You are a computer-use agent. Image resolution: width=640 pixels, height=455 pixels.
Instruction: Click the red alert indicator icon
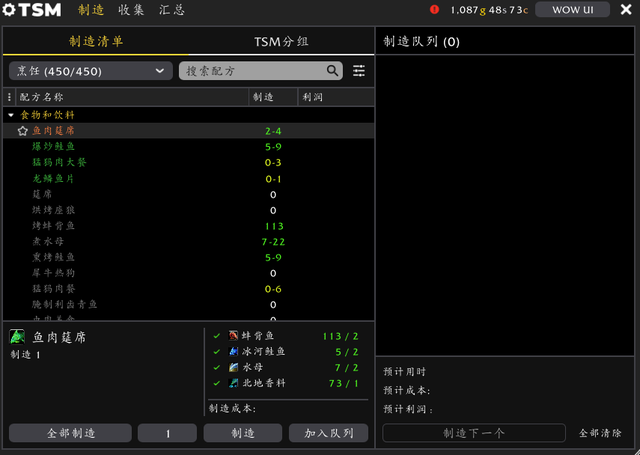pyautogui.click(x=434, y=9)
